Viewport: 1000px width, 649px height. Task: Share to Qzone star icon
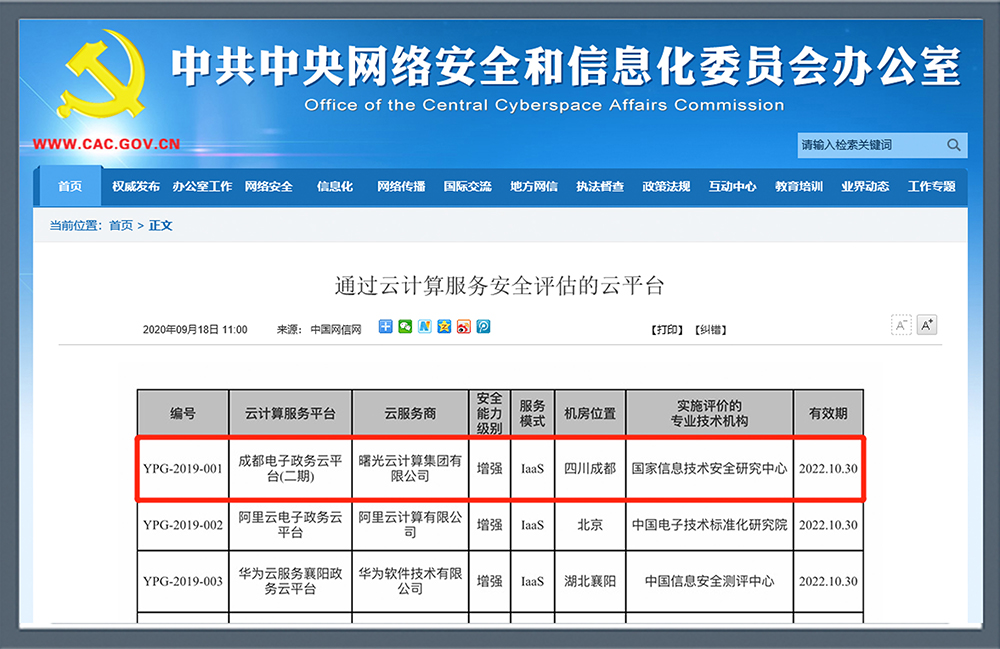click(444, 327)
